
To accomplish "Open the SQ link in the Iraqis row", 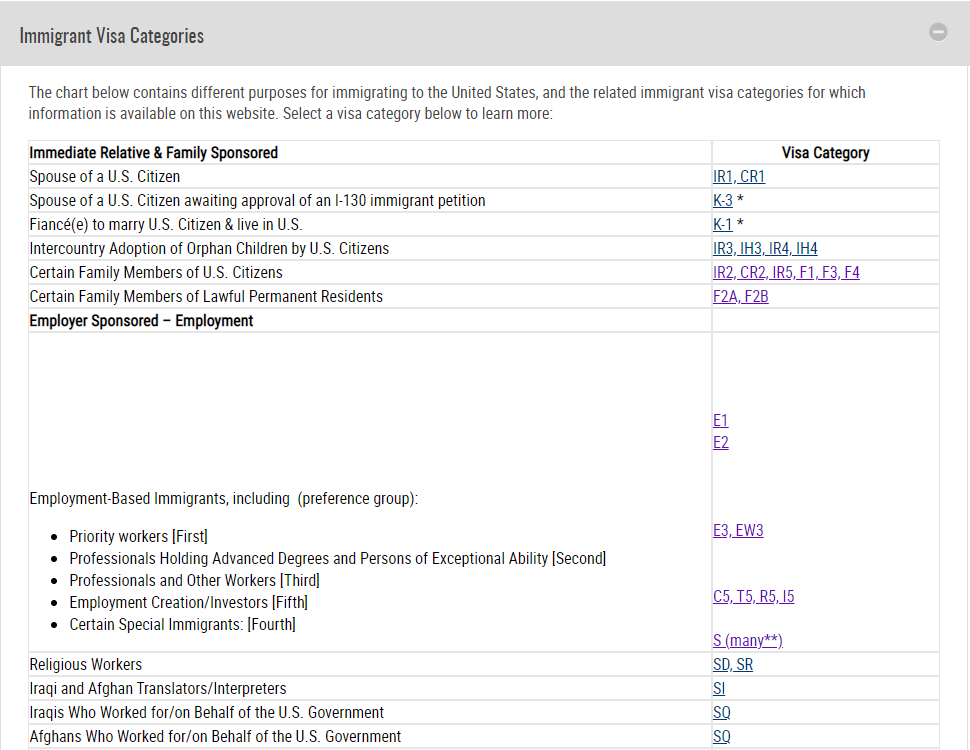I will click(x=722, y=713).
